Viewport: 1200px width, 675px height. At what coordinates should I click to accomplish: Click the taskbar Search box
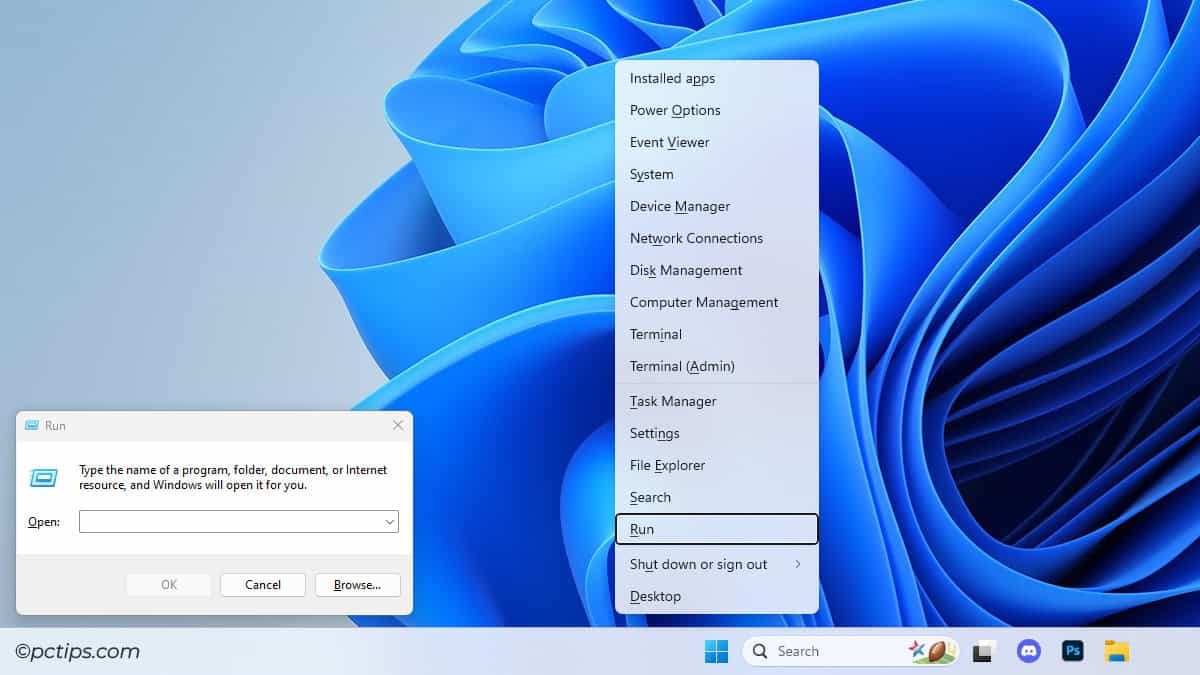pyautogui.click(x=830, y=650)
